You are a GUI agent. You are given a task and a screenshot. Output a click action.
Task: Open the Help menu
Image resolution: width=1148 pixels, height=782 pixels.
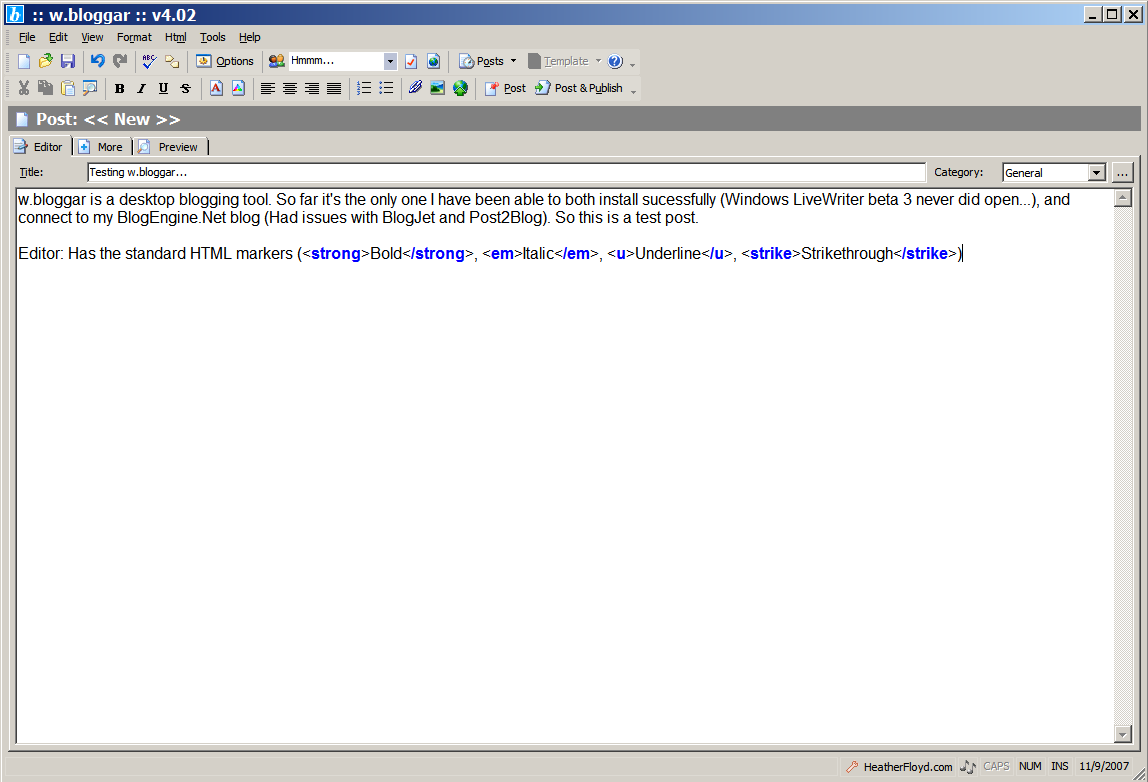pos(250,37)
